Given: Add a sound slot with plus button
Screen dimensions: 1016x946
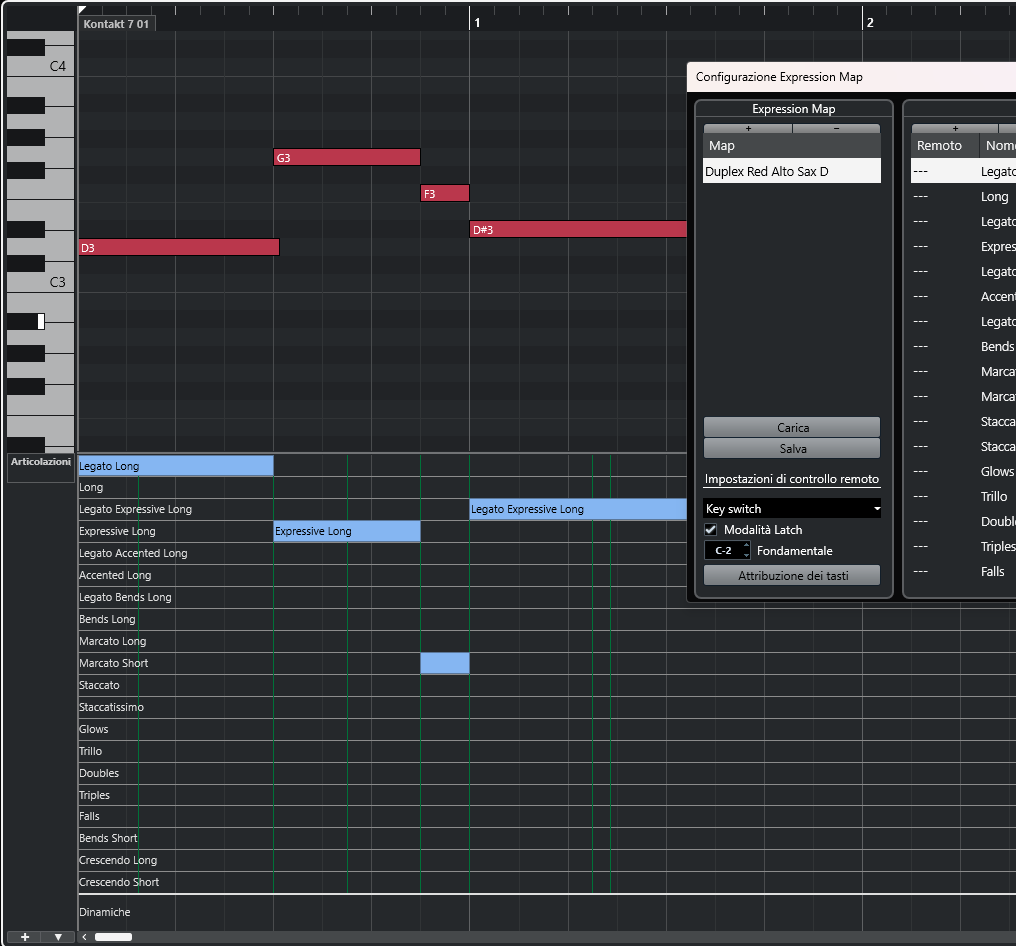Looking at the screenshot, I should (954, 128).
